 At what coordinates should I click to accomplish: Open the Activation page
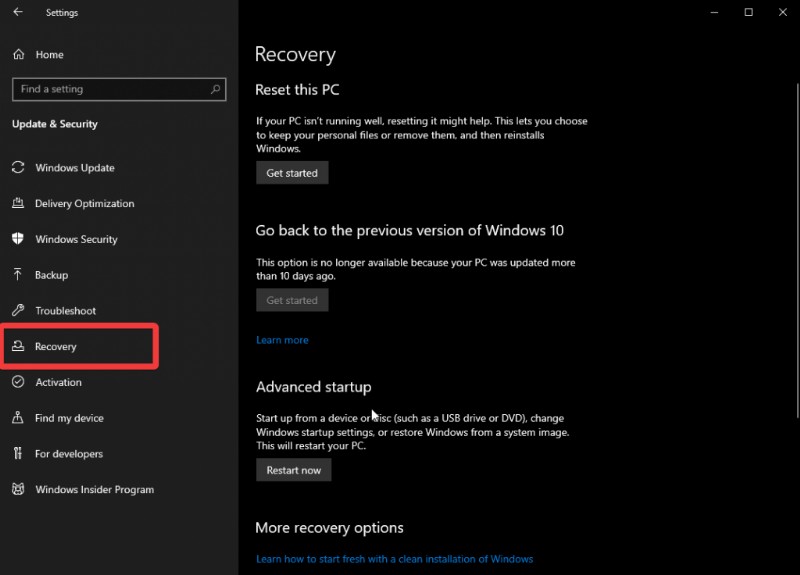coord(58,382)
